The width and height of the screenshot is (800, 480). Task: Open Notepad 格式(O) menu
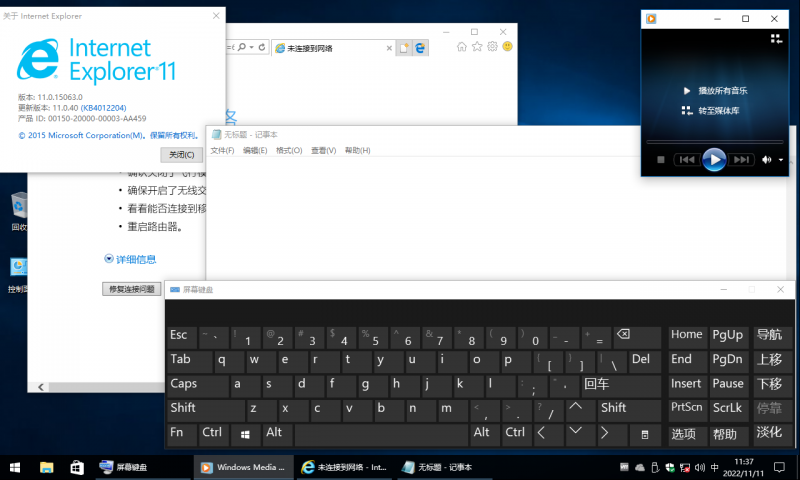coord(289,150)
